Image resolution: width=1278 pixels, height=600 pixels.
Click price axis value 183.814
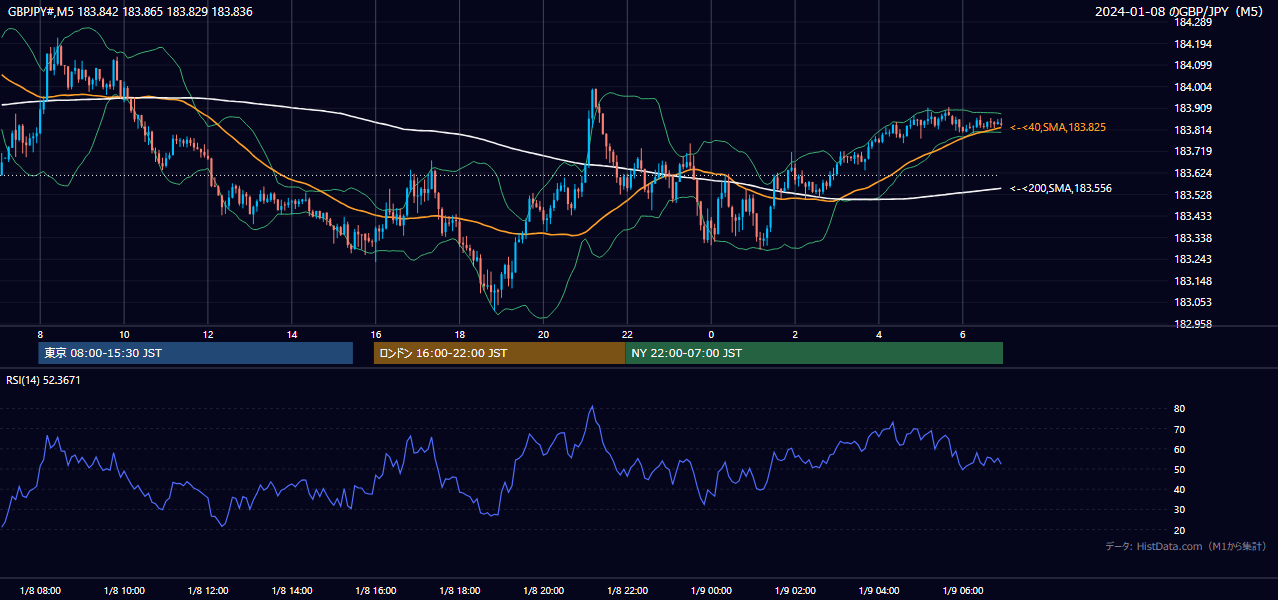click(x=1193, y=130)
